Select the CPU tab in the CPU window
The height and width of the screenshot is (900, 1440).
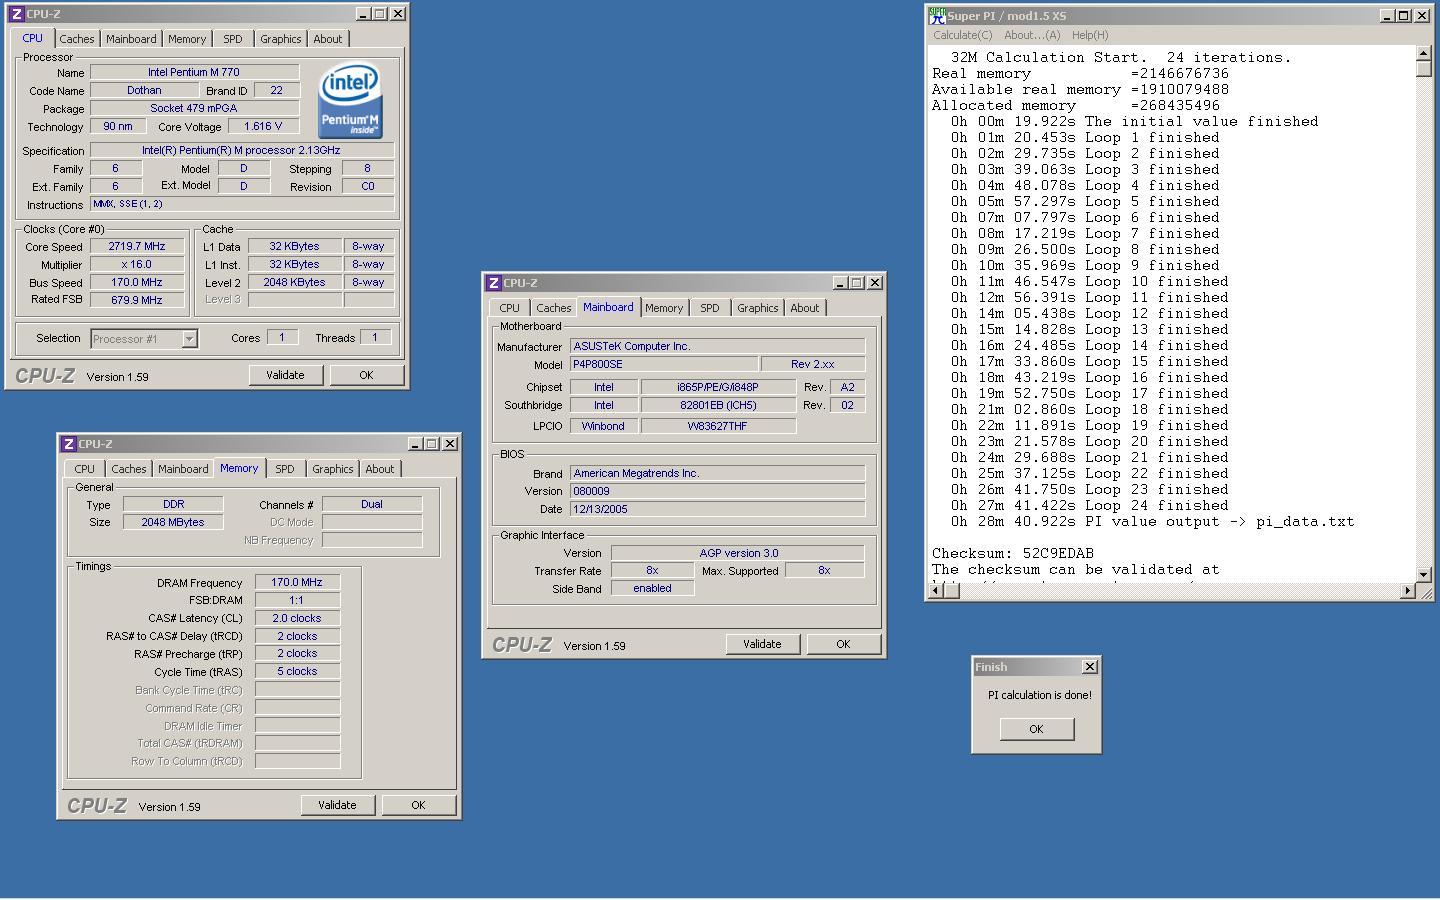point(33,38)
